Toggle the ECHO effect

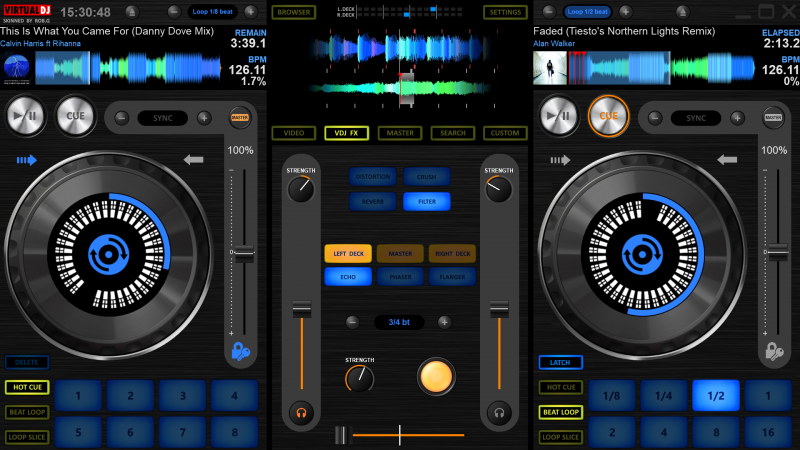point(348,277)
